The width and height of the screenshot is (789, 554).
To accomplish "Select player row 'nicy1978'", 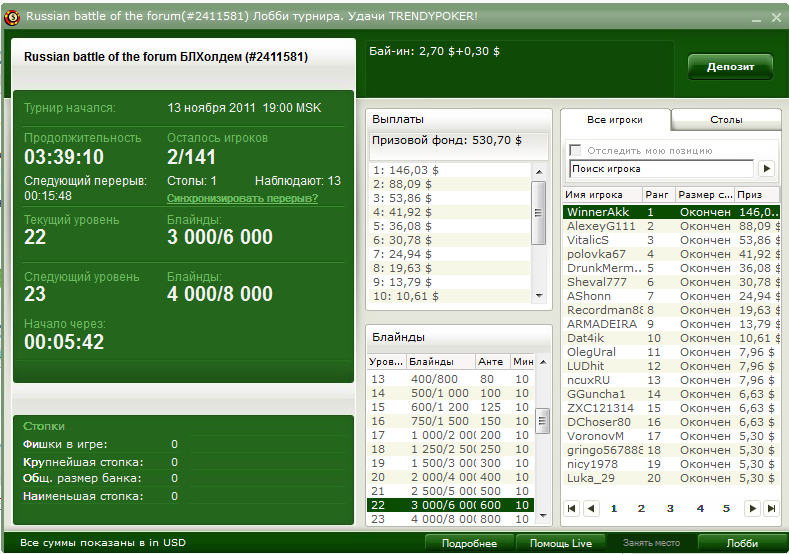I will click(x=671, y=464).
